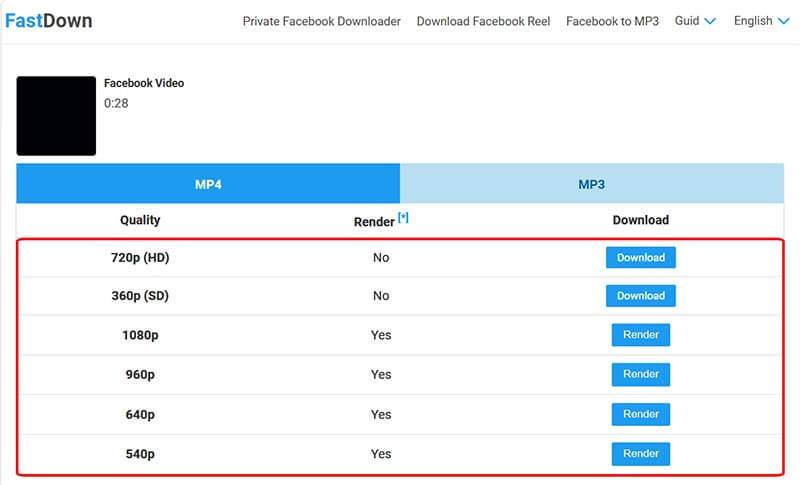Viewport: 800px width, 485px height.
Task: Click the black video thumbnail
Action: point(56,116)
